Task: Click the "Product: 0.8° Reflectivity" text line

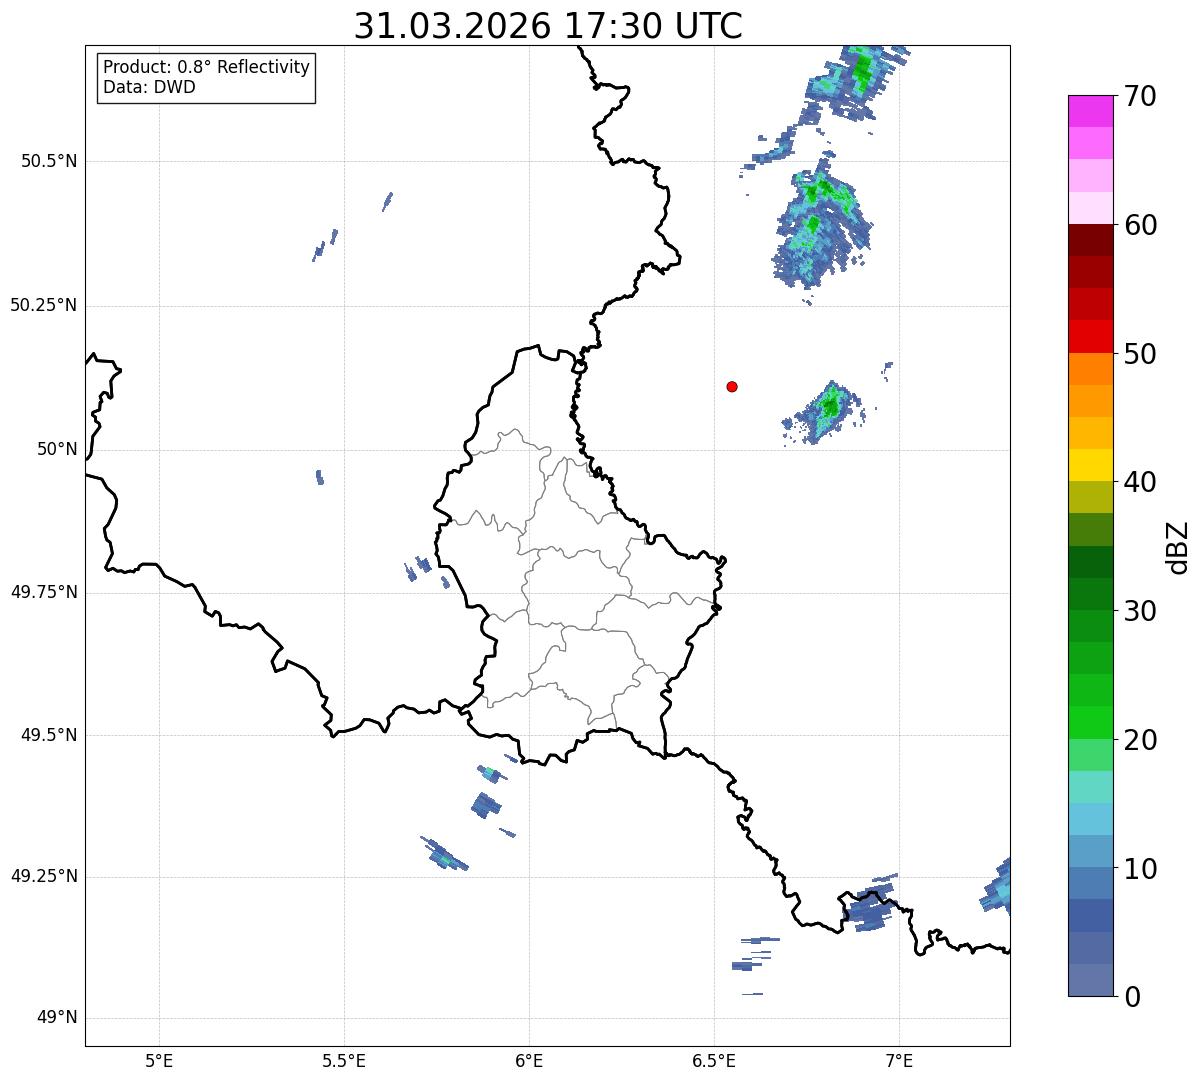Action: pyautogui.click(x=206, y=67)
